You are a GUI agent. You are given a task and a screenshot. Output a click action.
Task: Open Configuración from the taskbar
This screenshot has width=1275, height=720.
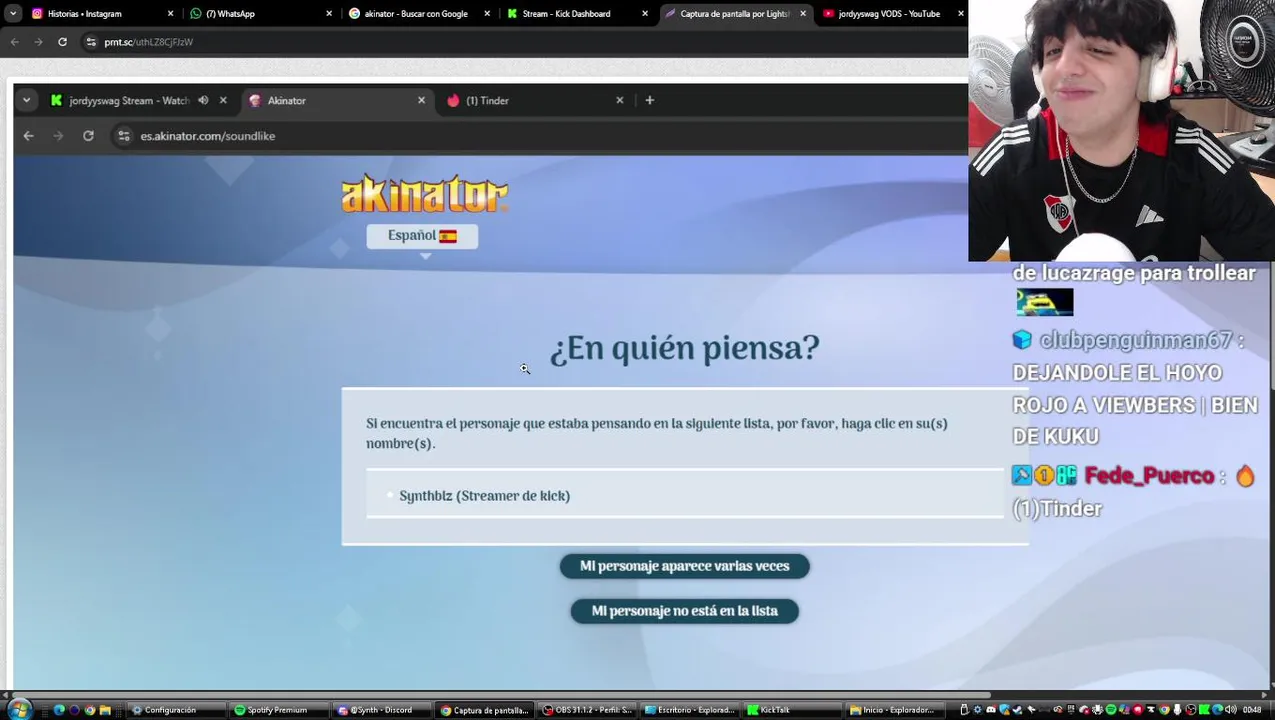176,710
